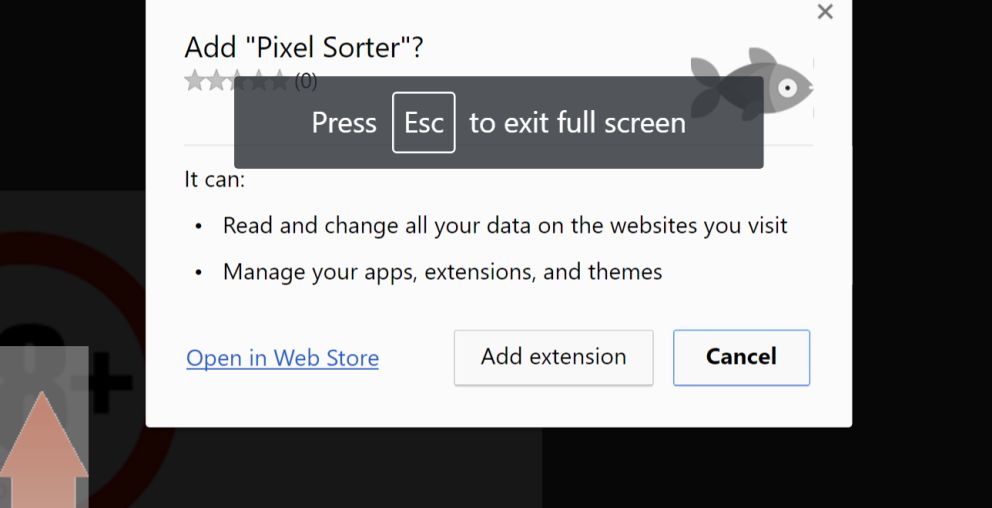Click the word "Press" in fullscreen banner
The height and width of the screenshot is (508, 992).
click(344, 123)
